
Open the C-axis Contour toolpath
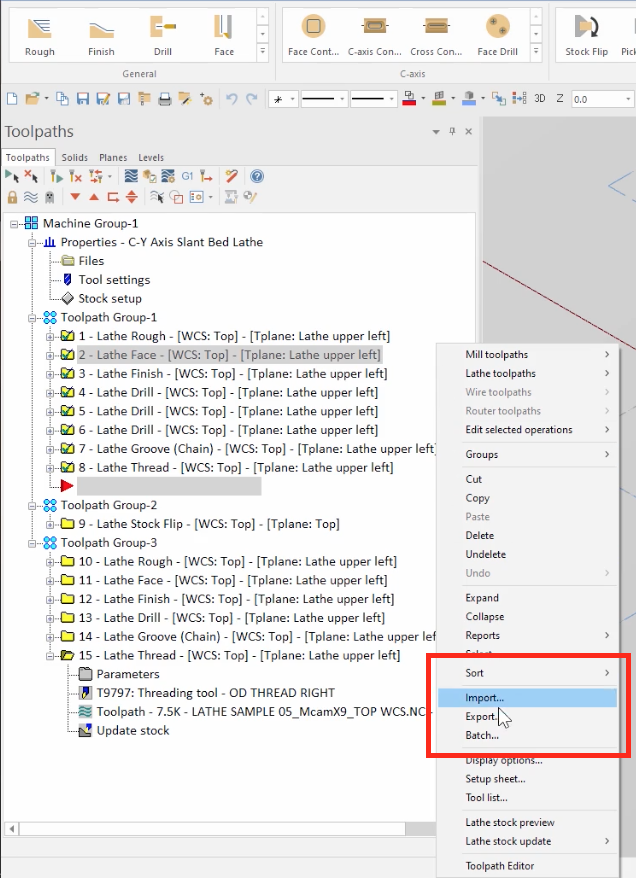pyautogui.click(x=374, y=36)
